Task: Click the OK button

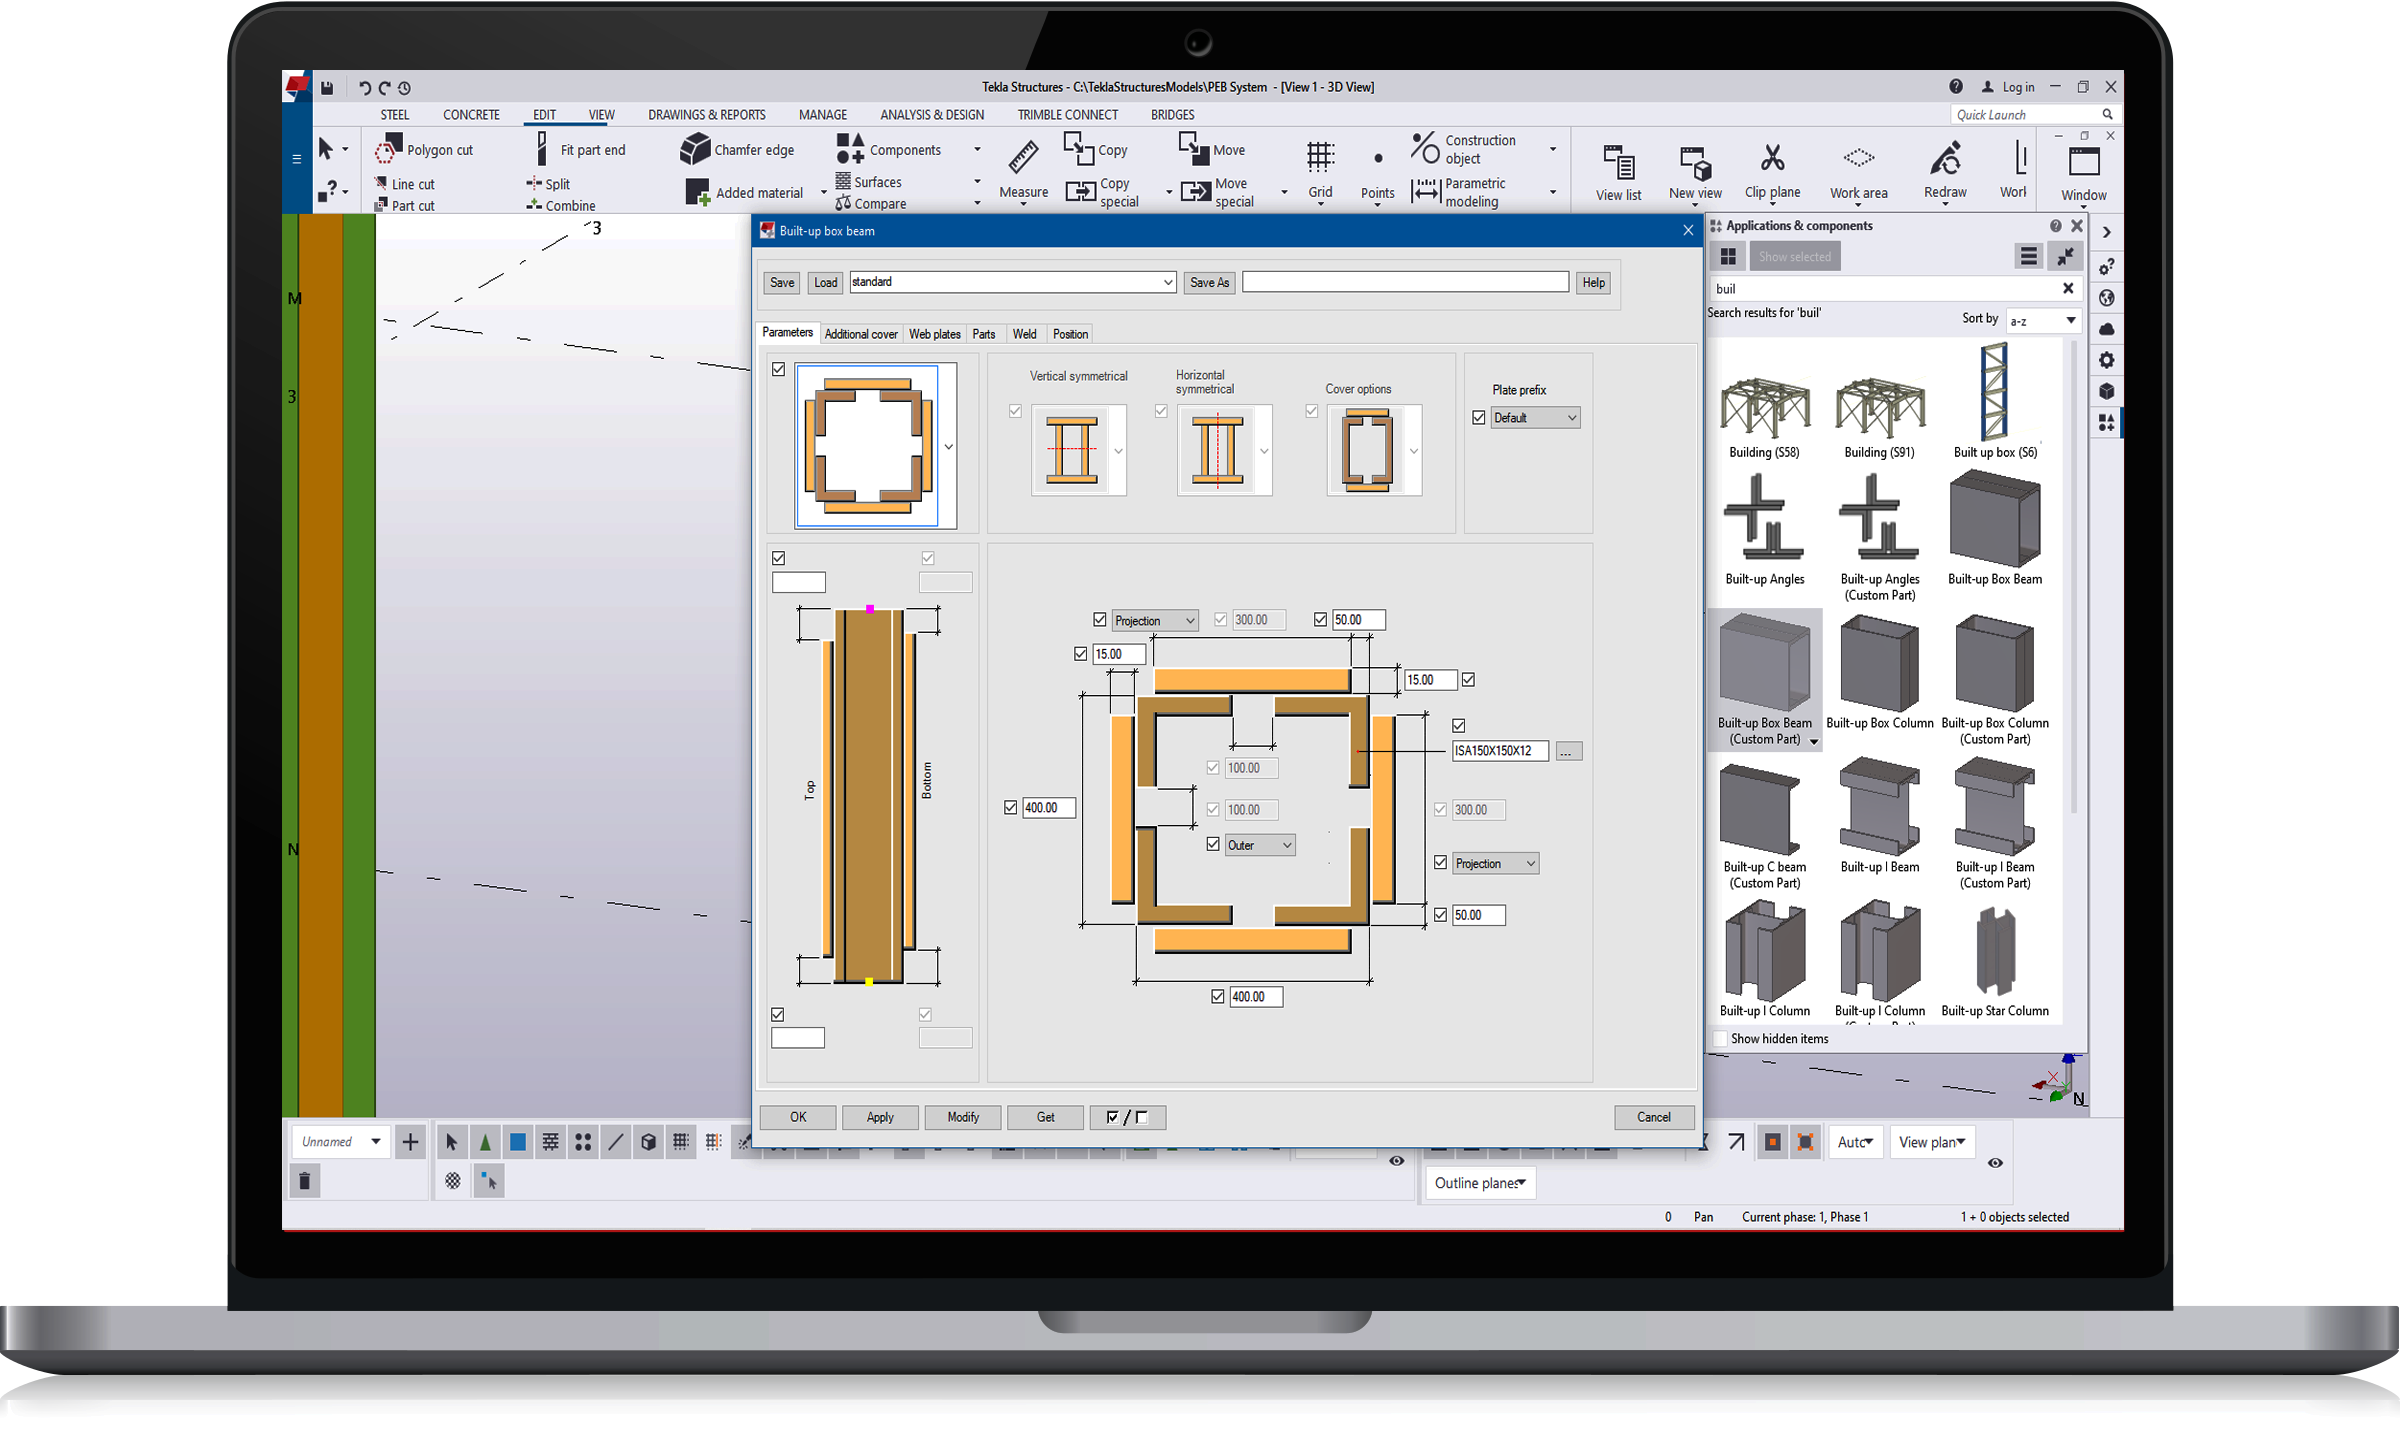Action: [797, 1118]
